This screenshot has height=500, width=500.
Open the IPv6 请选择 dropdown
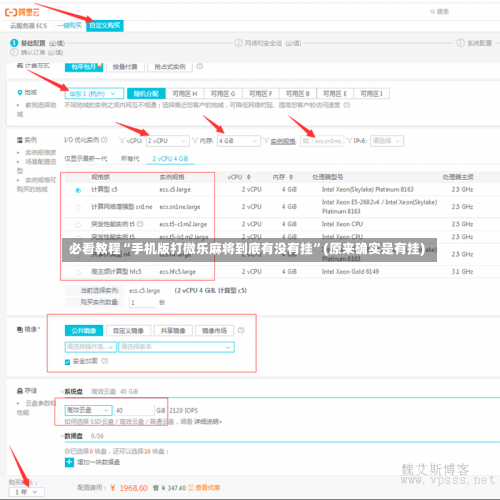(387, 141)
